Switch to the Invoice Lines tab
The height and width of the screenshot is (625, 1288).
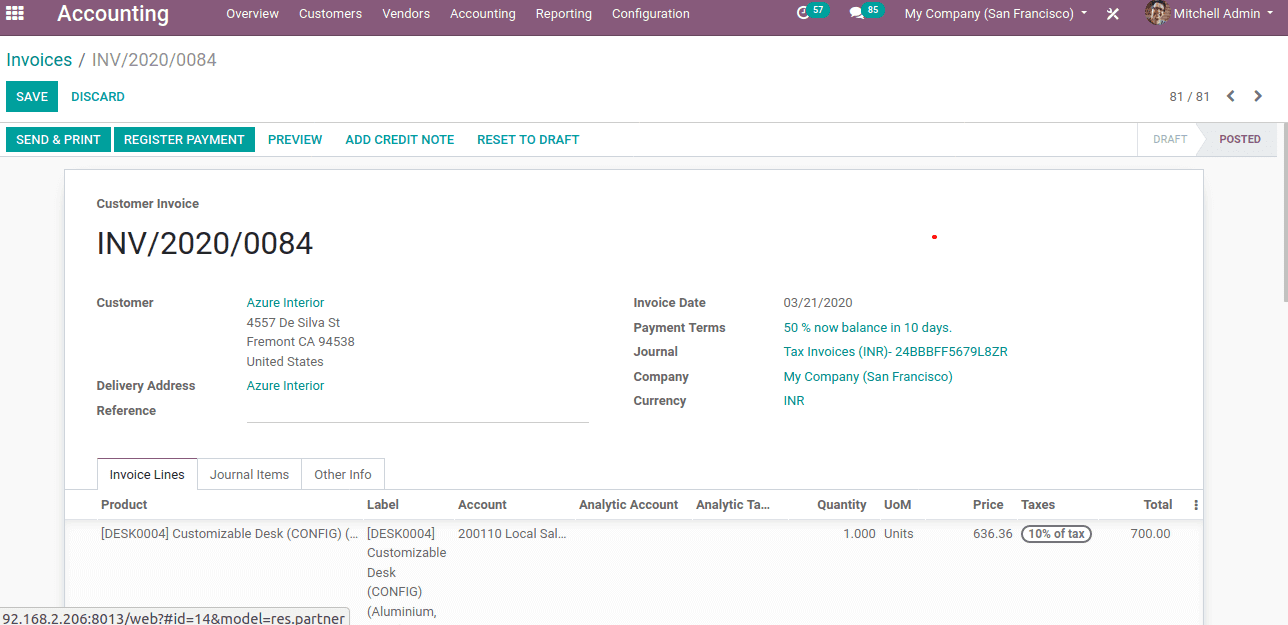pos(147,474)
